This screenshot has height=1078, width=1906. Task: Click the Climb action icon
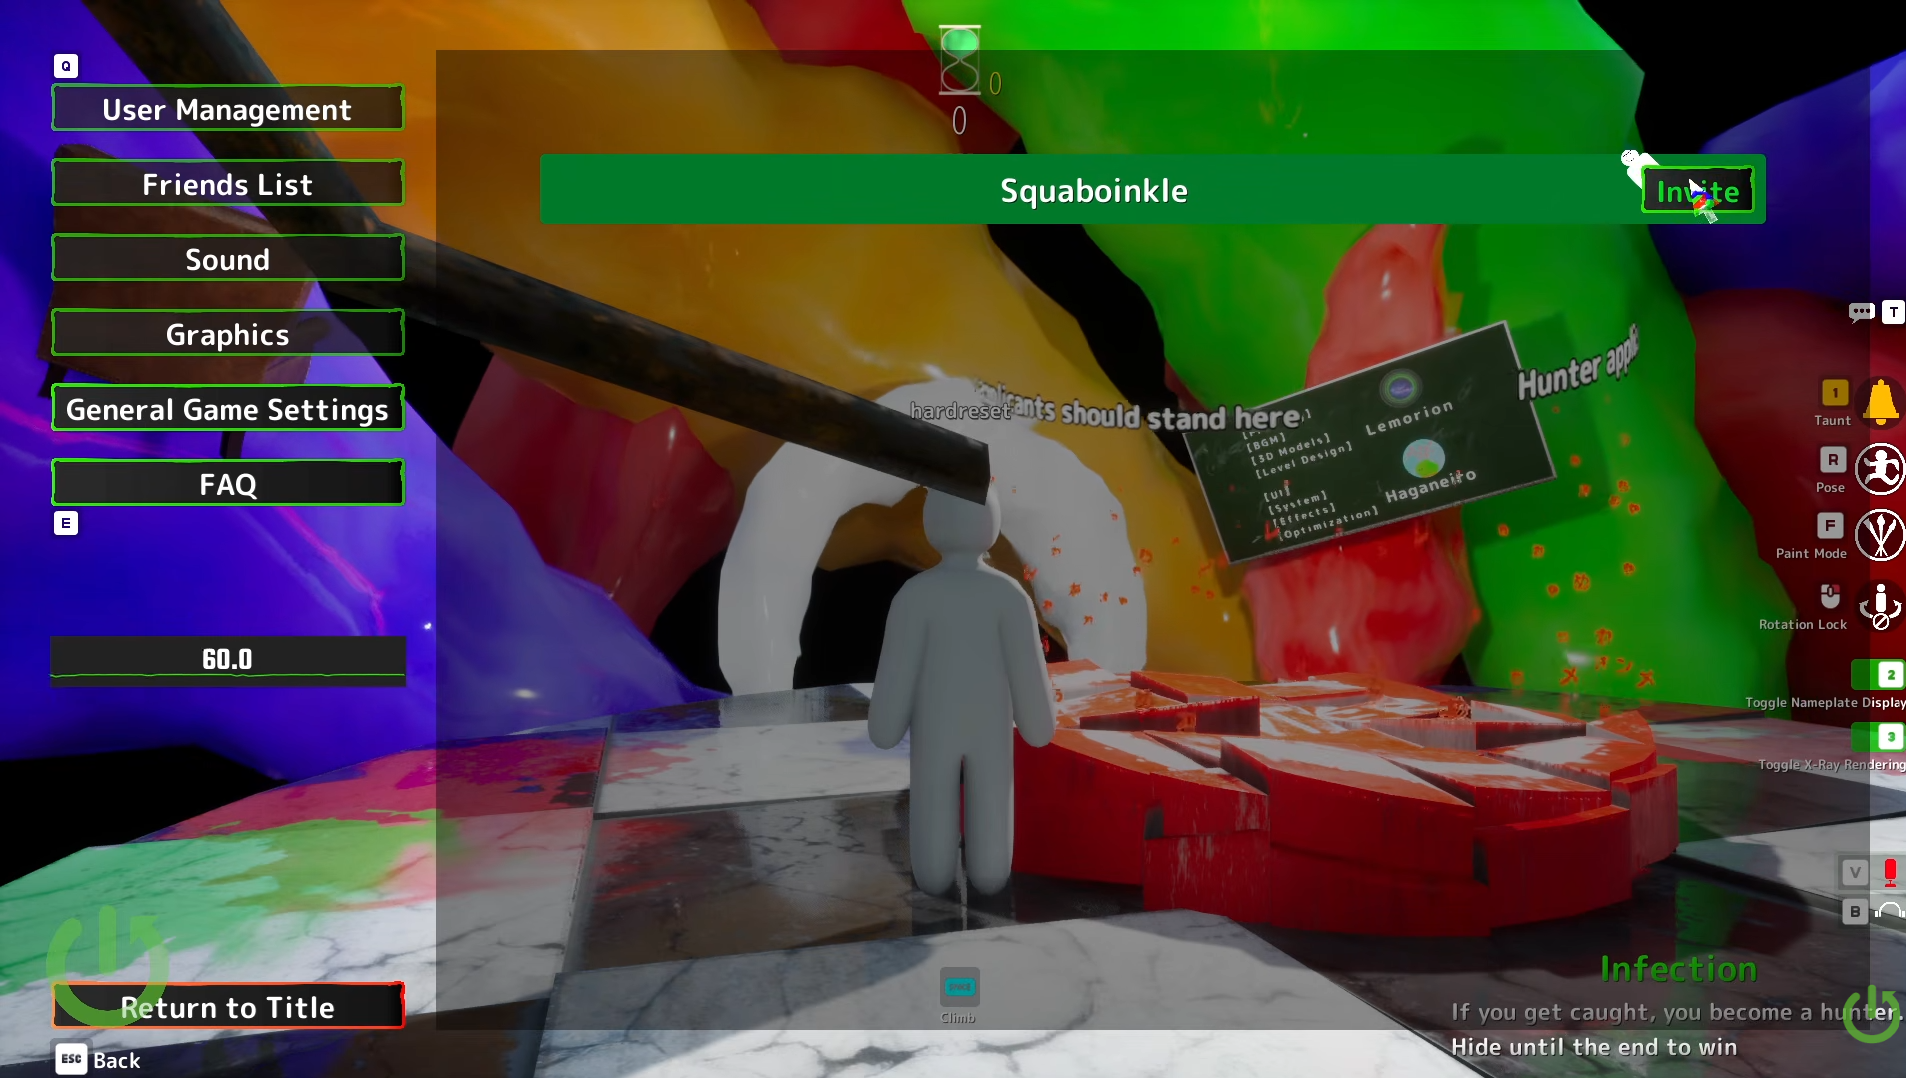pos(960,987)
